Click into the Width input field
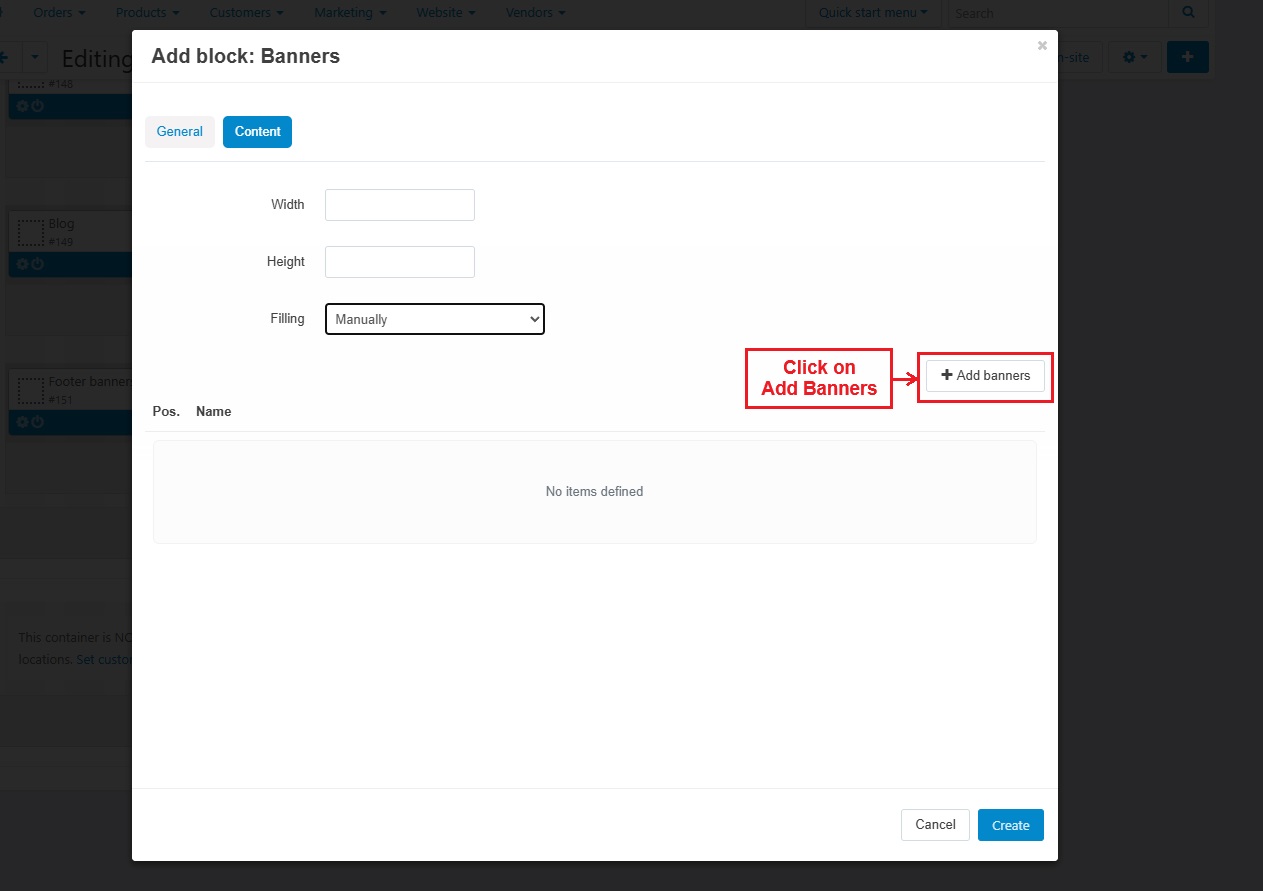This screenshot has width=1263, height=891. [x=399, y=205]
